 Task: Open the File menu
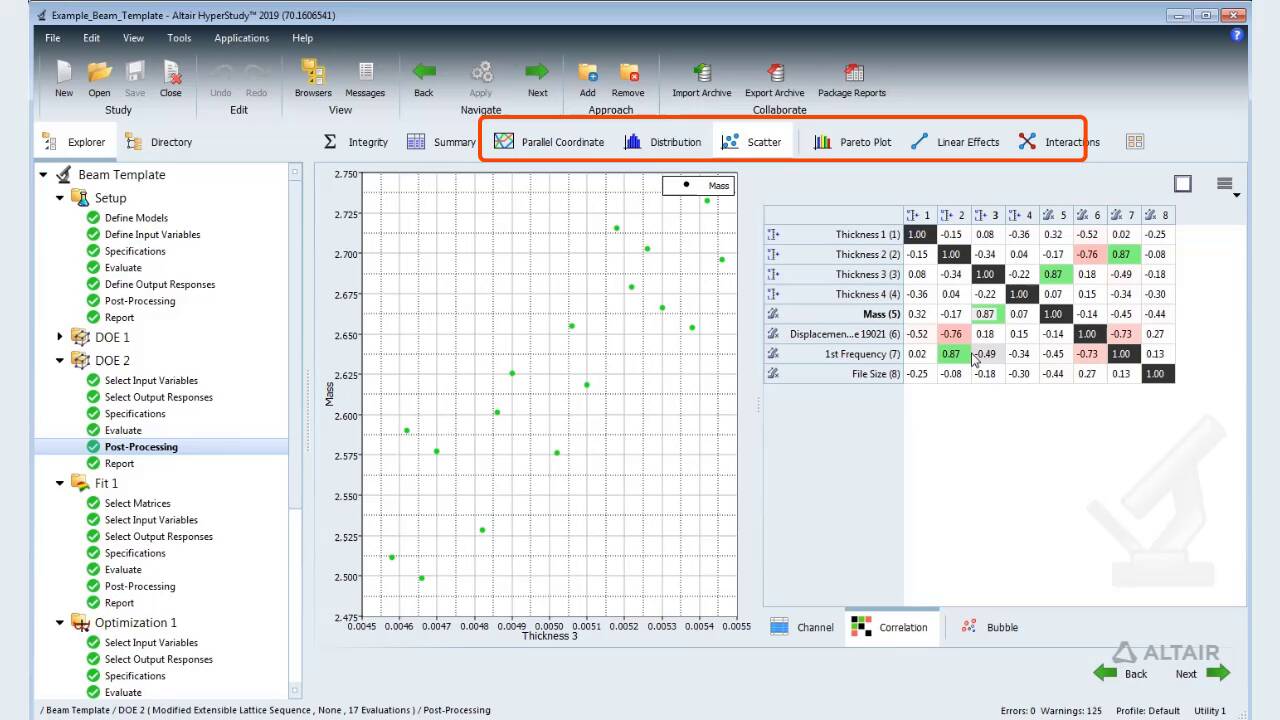[53, 38]
